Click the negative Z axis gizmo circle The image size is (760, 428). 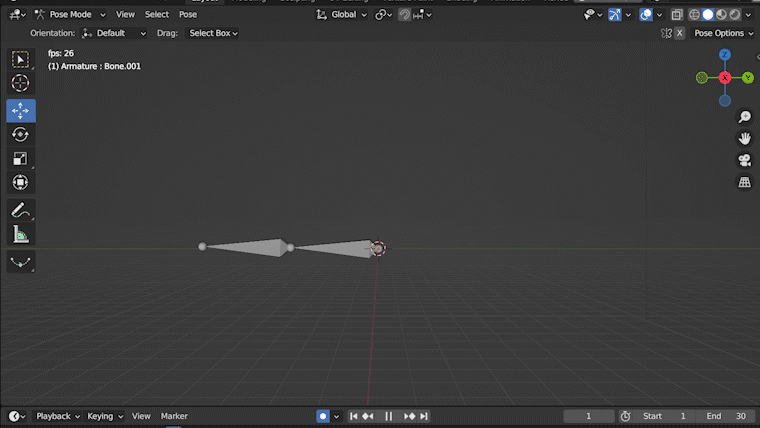click(x=725, y=101)
